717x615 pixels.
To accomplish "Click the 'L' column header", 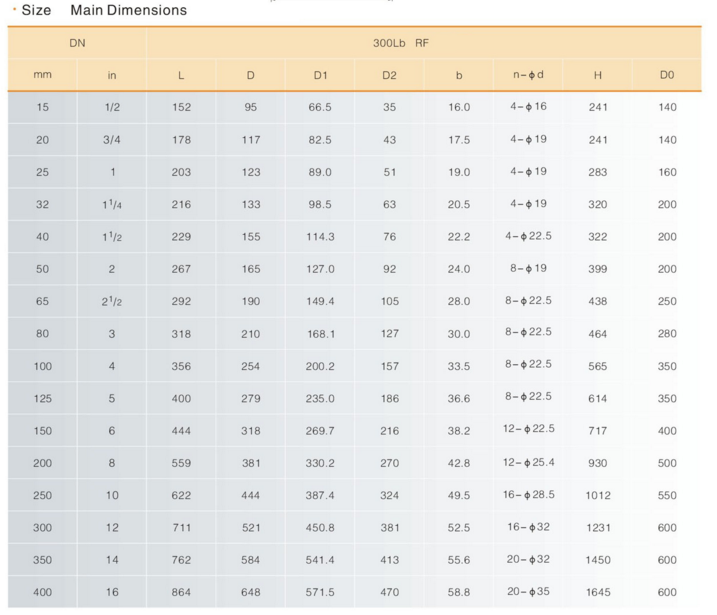I will [x=181, y=75].
